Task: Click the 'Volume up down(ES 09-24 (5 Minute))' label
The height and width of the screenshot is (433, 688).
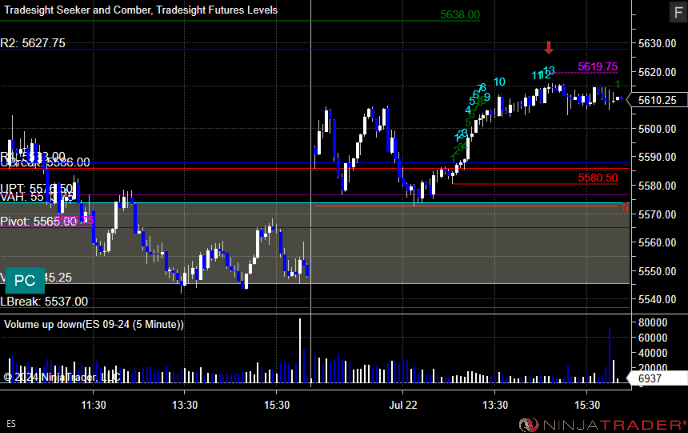Action: (x=94, y=324)
